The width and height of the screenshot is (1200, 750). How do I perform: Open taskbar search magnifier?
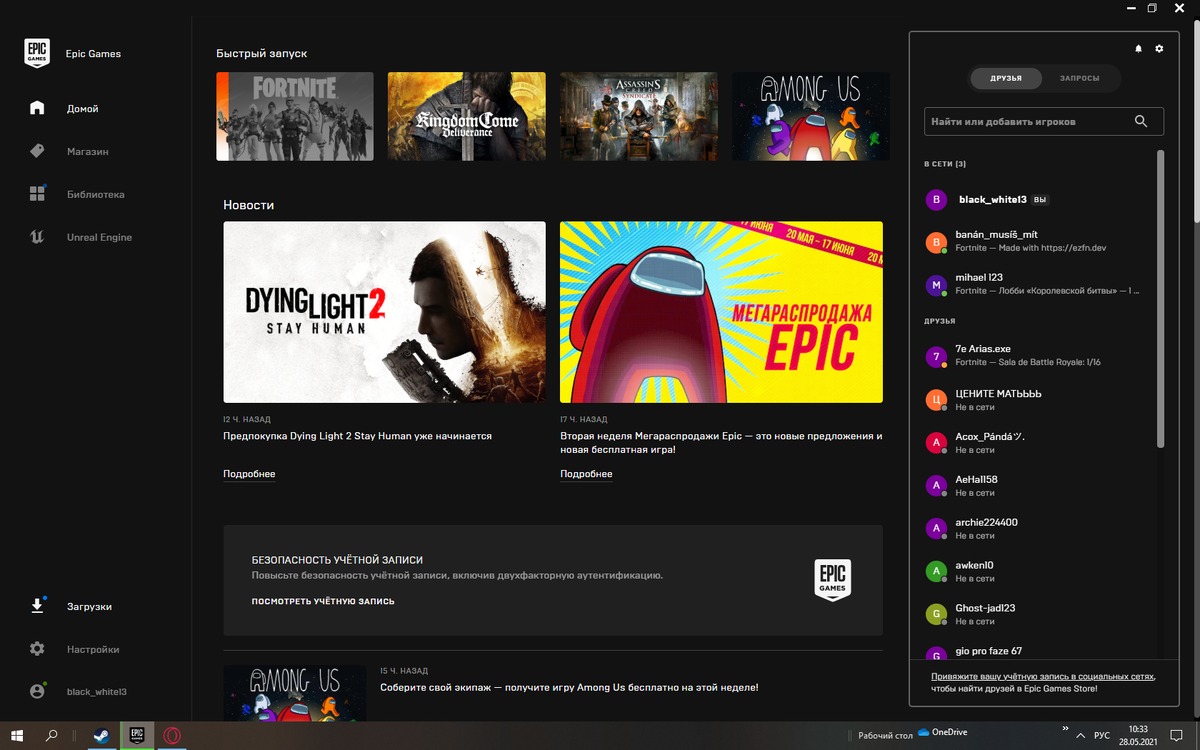pyautogui.click(x=52, y=735)
